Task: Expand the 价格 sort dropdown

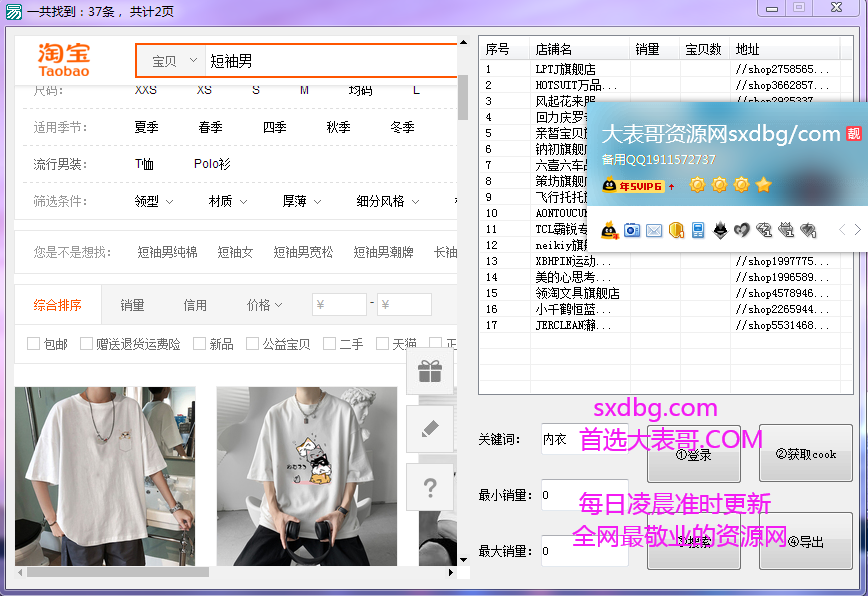Action: (x=264, y=305)
